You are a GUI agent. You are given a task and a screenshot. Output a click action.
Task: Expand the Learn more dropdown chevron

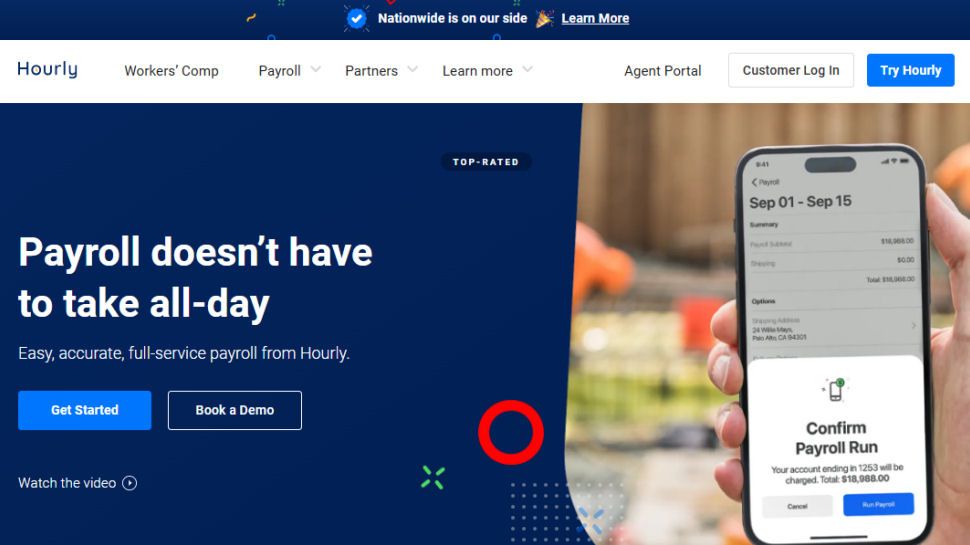click(x=527, y=69)
